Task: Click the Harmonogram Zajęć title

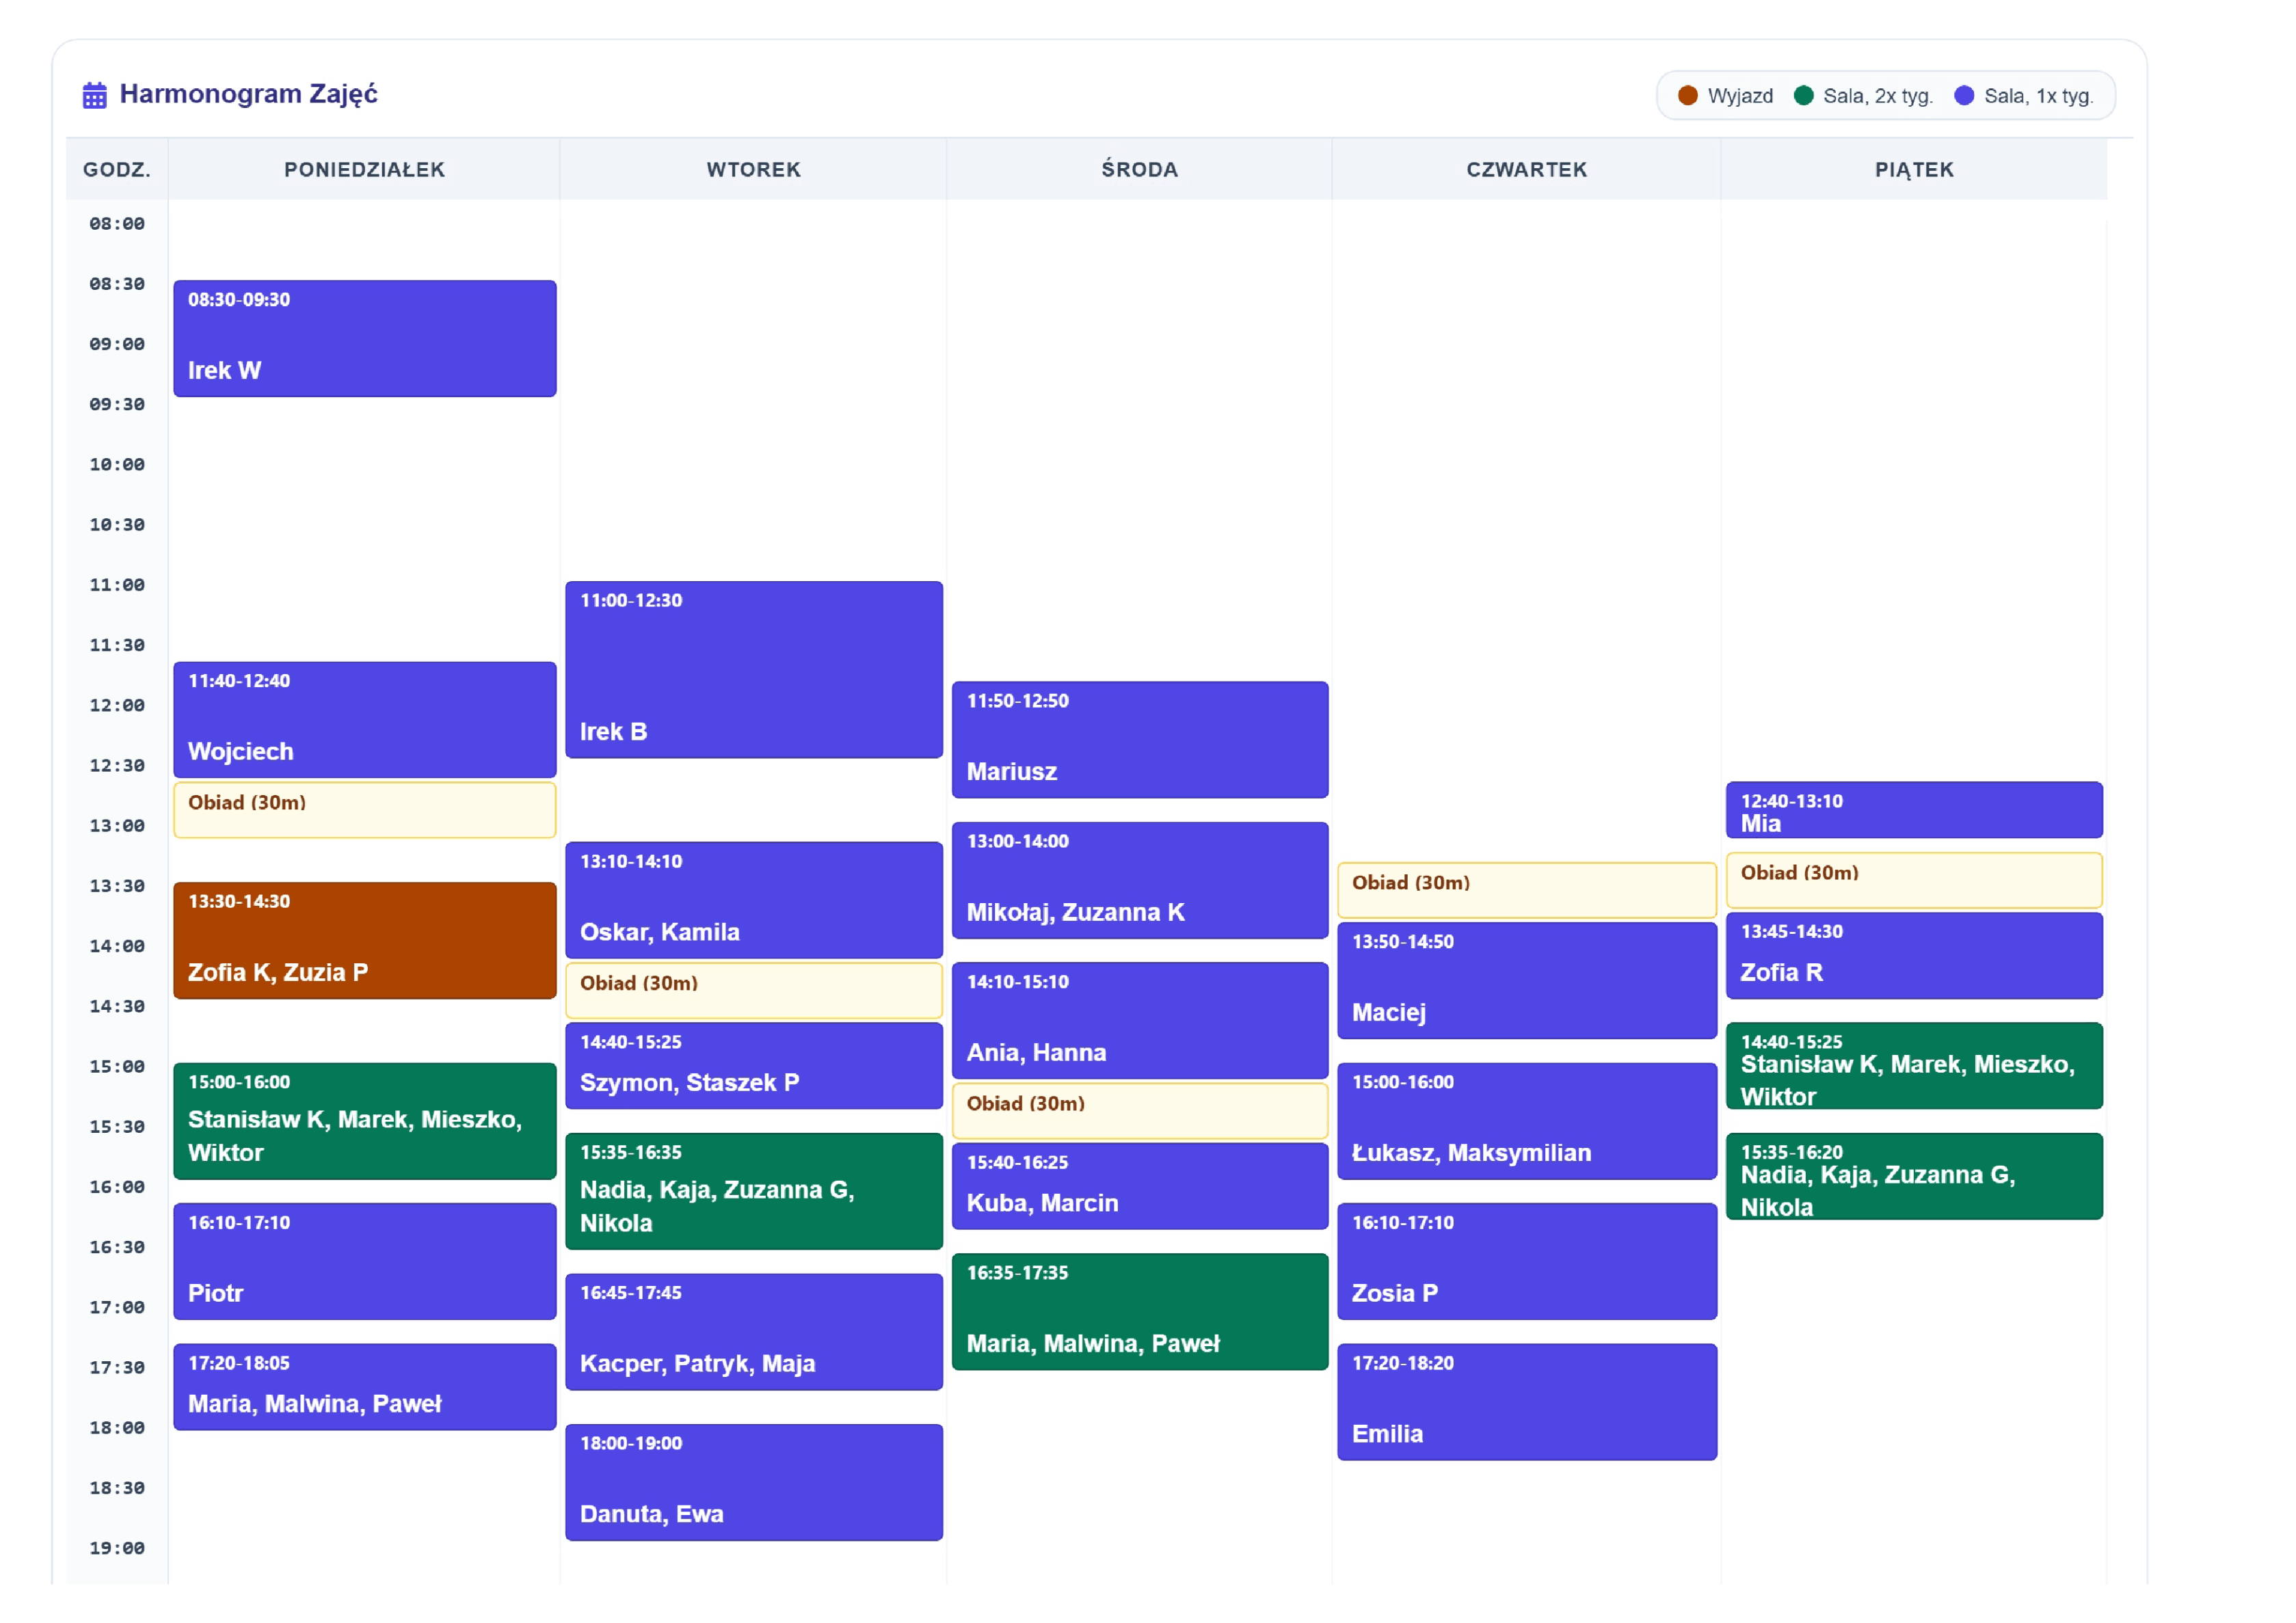Action: tap(248, 94)
